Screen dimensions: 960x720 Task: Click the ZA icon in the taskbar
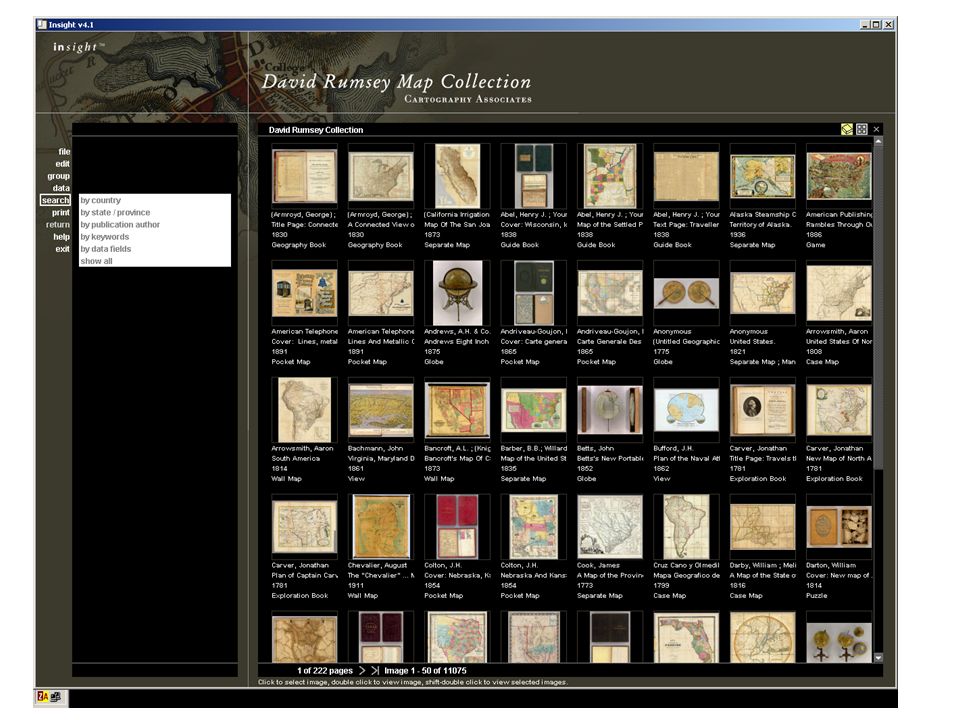(x=43, y=696)
